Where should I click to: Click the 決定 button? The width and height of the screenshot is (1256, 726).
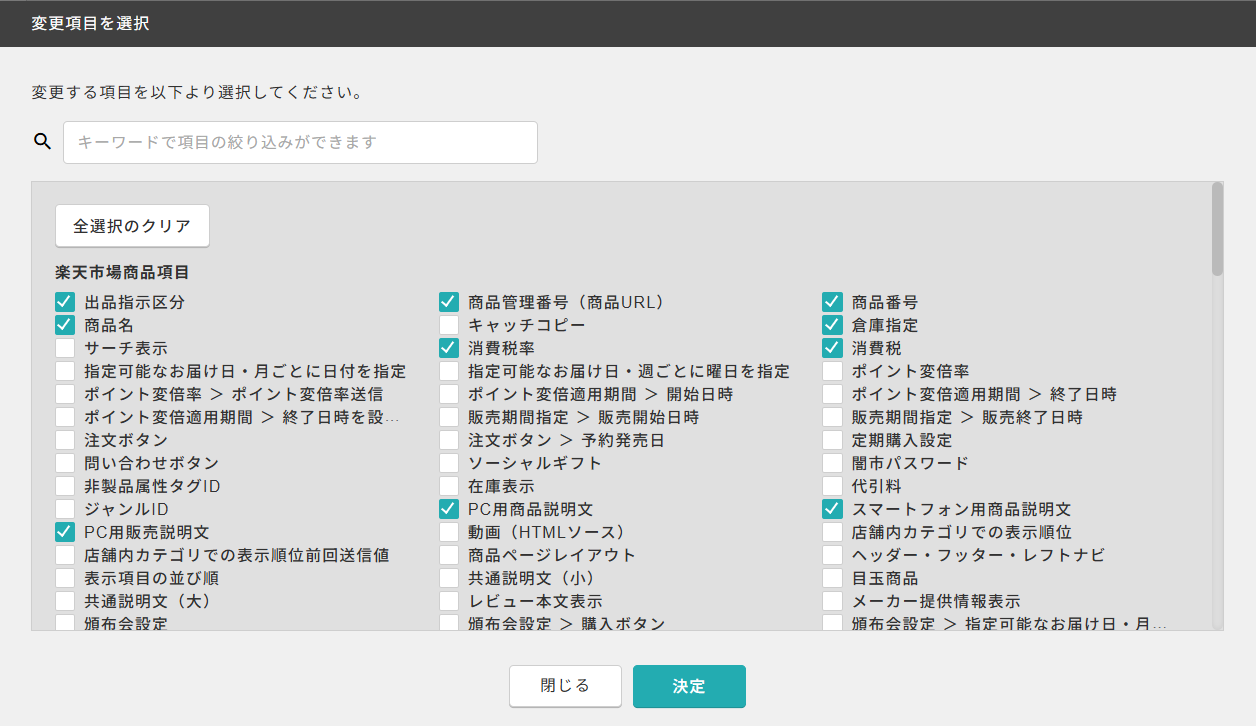pos(689,686)
